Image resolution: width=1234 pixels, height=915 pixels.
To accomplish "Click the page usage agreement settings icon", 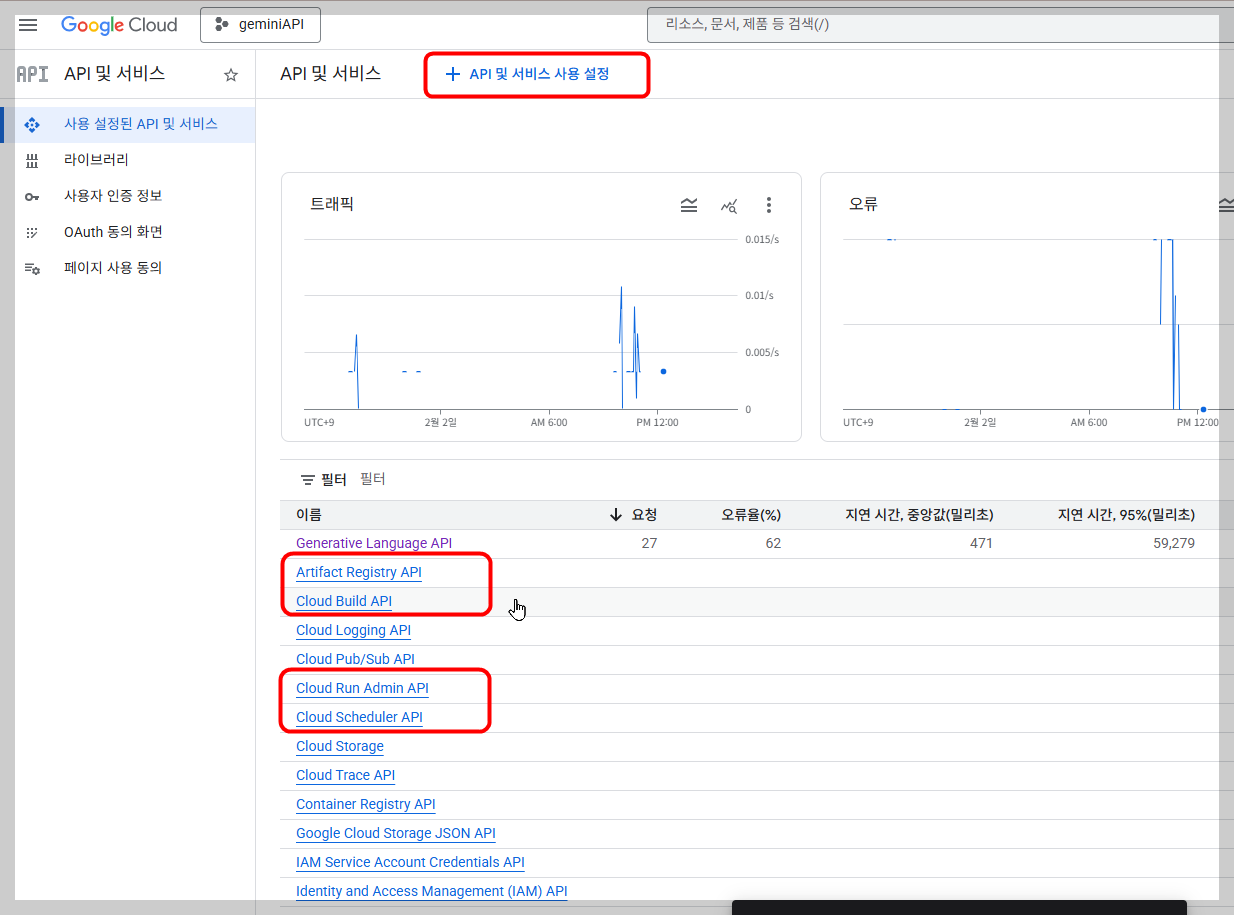I will pos(32,269).
